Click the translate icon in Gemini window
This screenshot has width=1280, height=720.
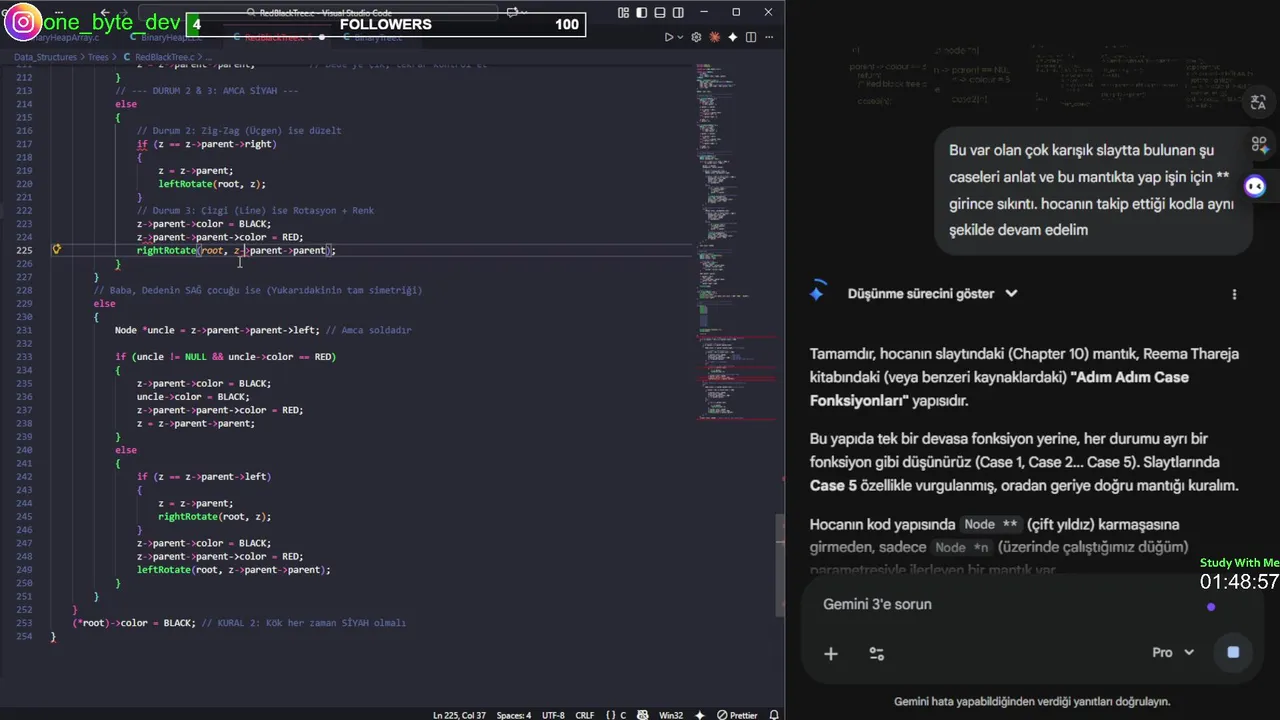click(1258, 102)
